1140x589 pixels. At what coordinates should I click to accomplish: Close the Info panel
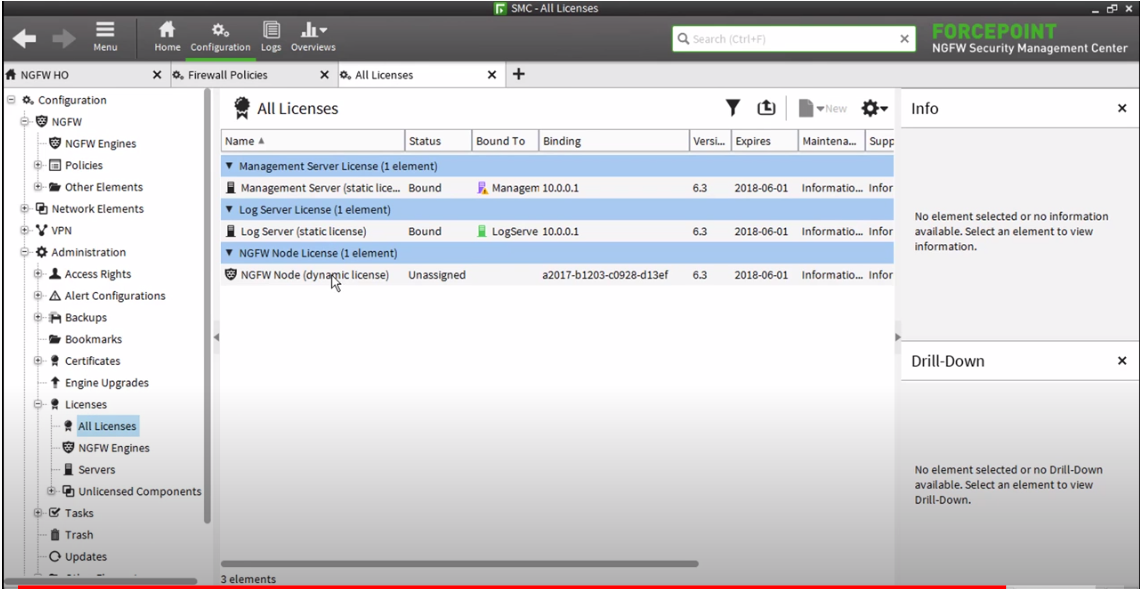[1122, 108]
